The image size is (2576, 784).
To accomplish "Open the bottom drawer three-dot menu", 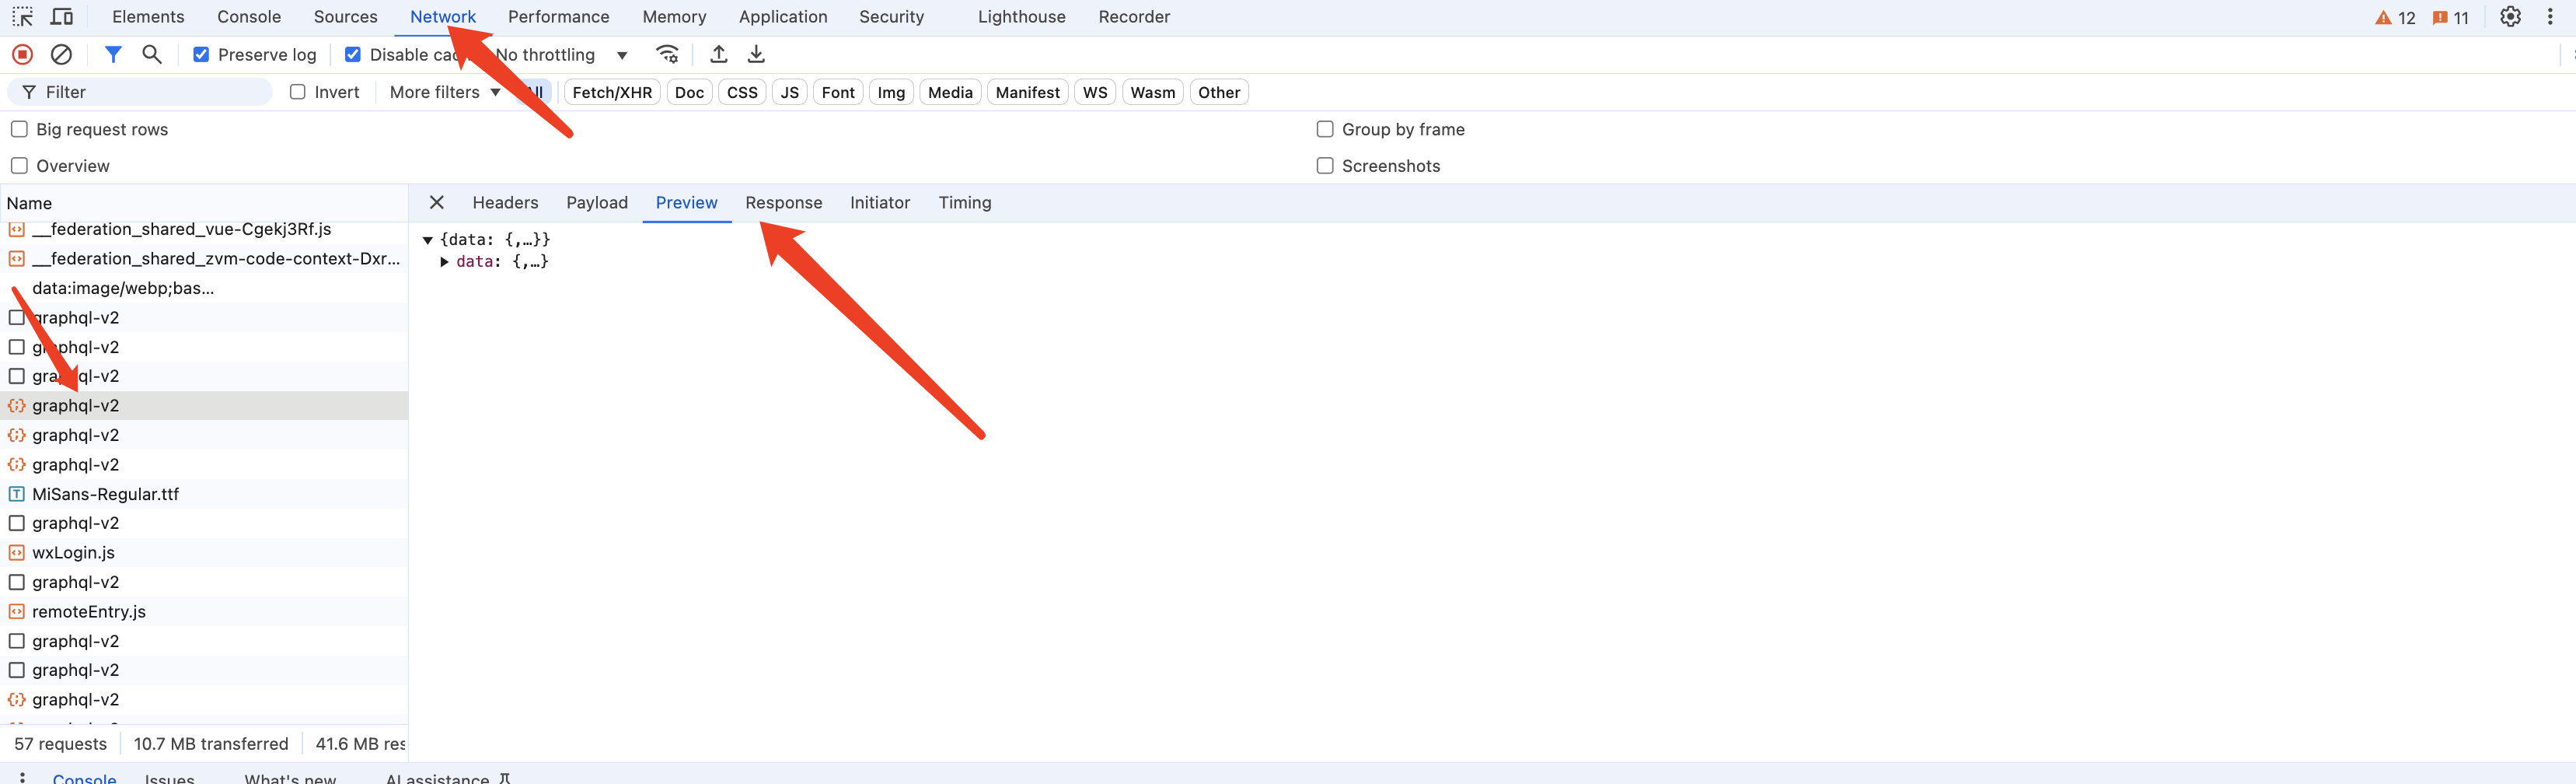I will pos(22,777).
